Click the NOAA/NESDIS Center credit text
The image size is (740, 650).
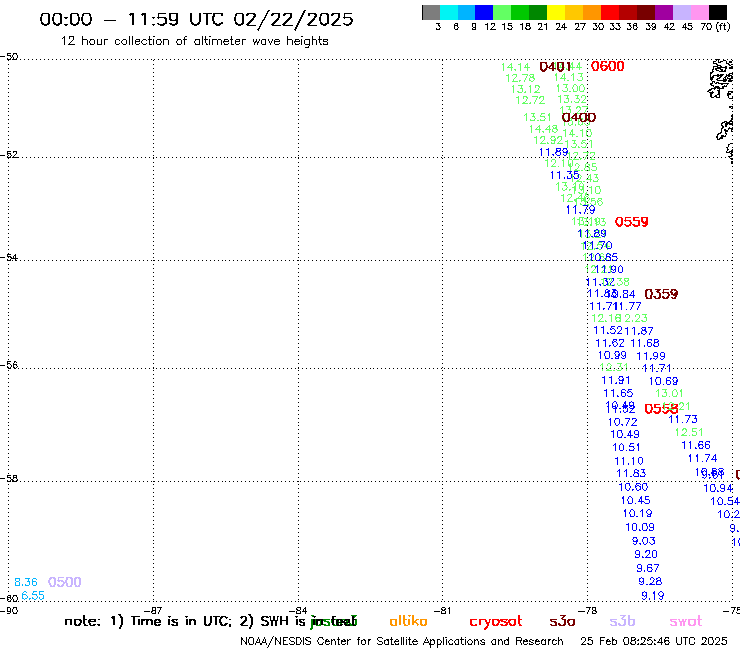(402, 642)
